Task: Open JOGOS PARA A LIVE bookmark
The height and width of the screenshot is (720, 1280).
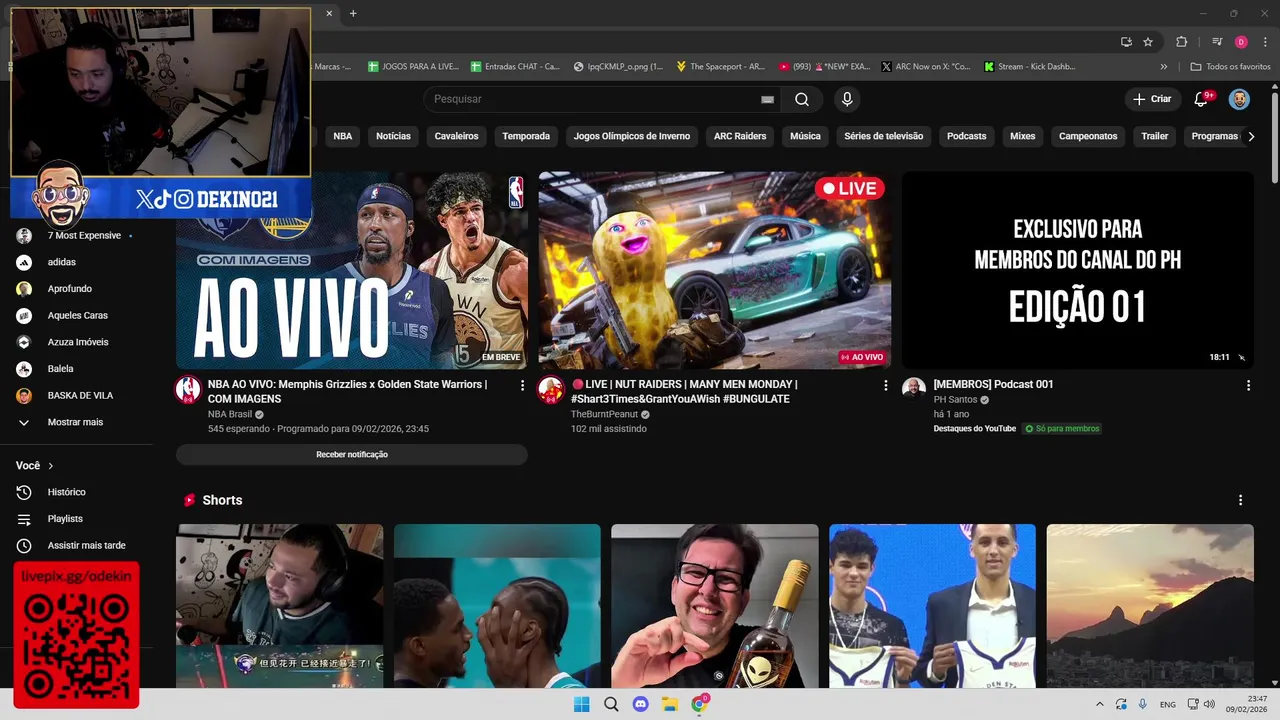Action: tap(413, 66)
